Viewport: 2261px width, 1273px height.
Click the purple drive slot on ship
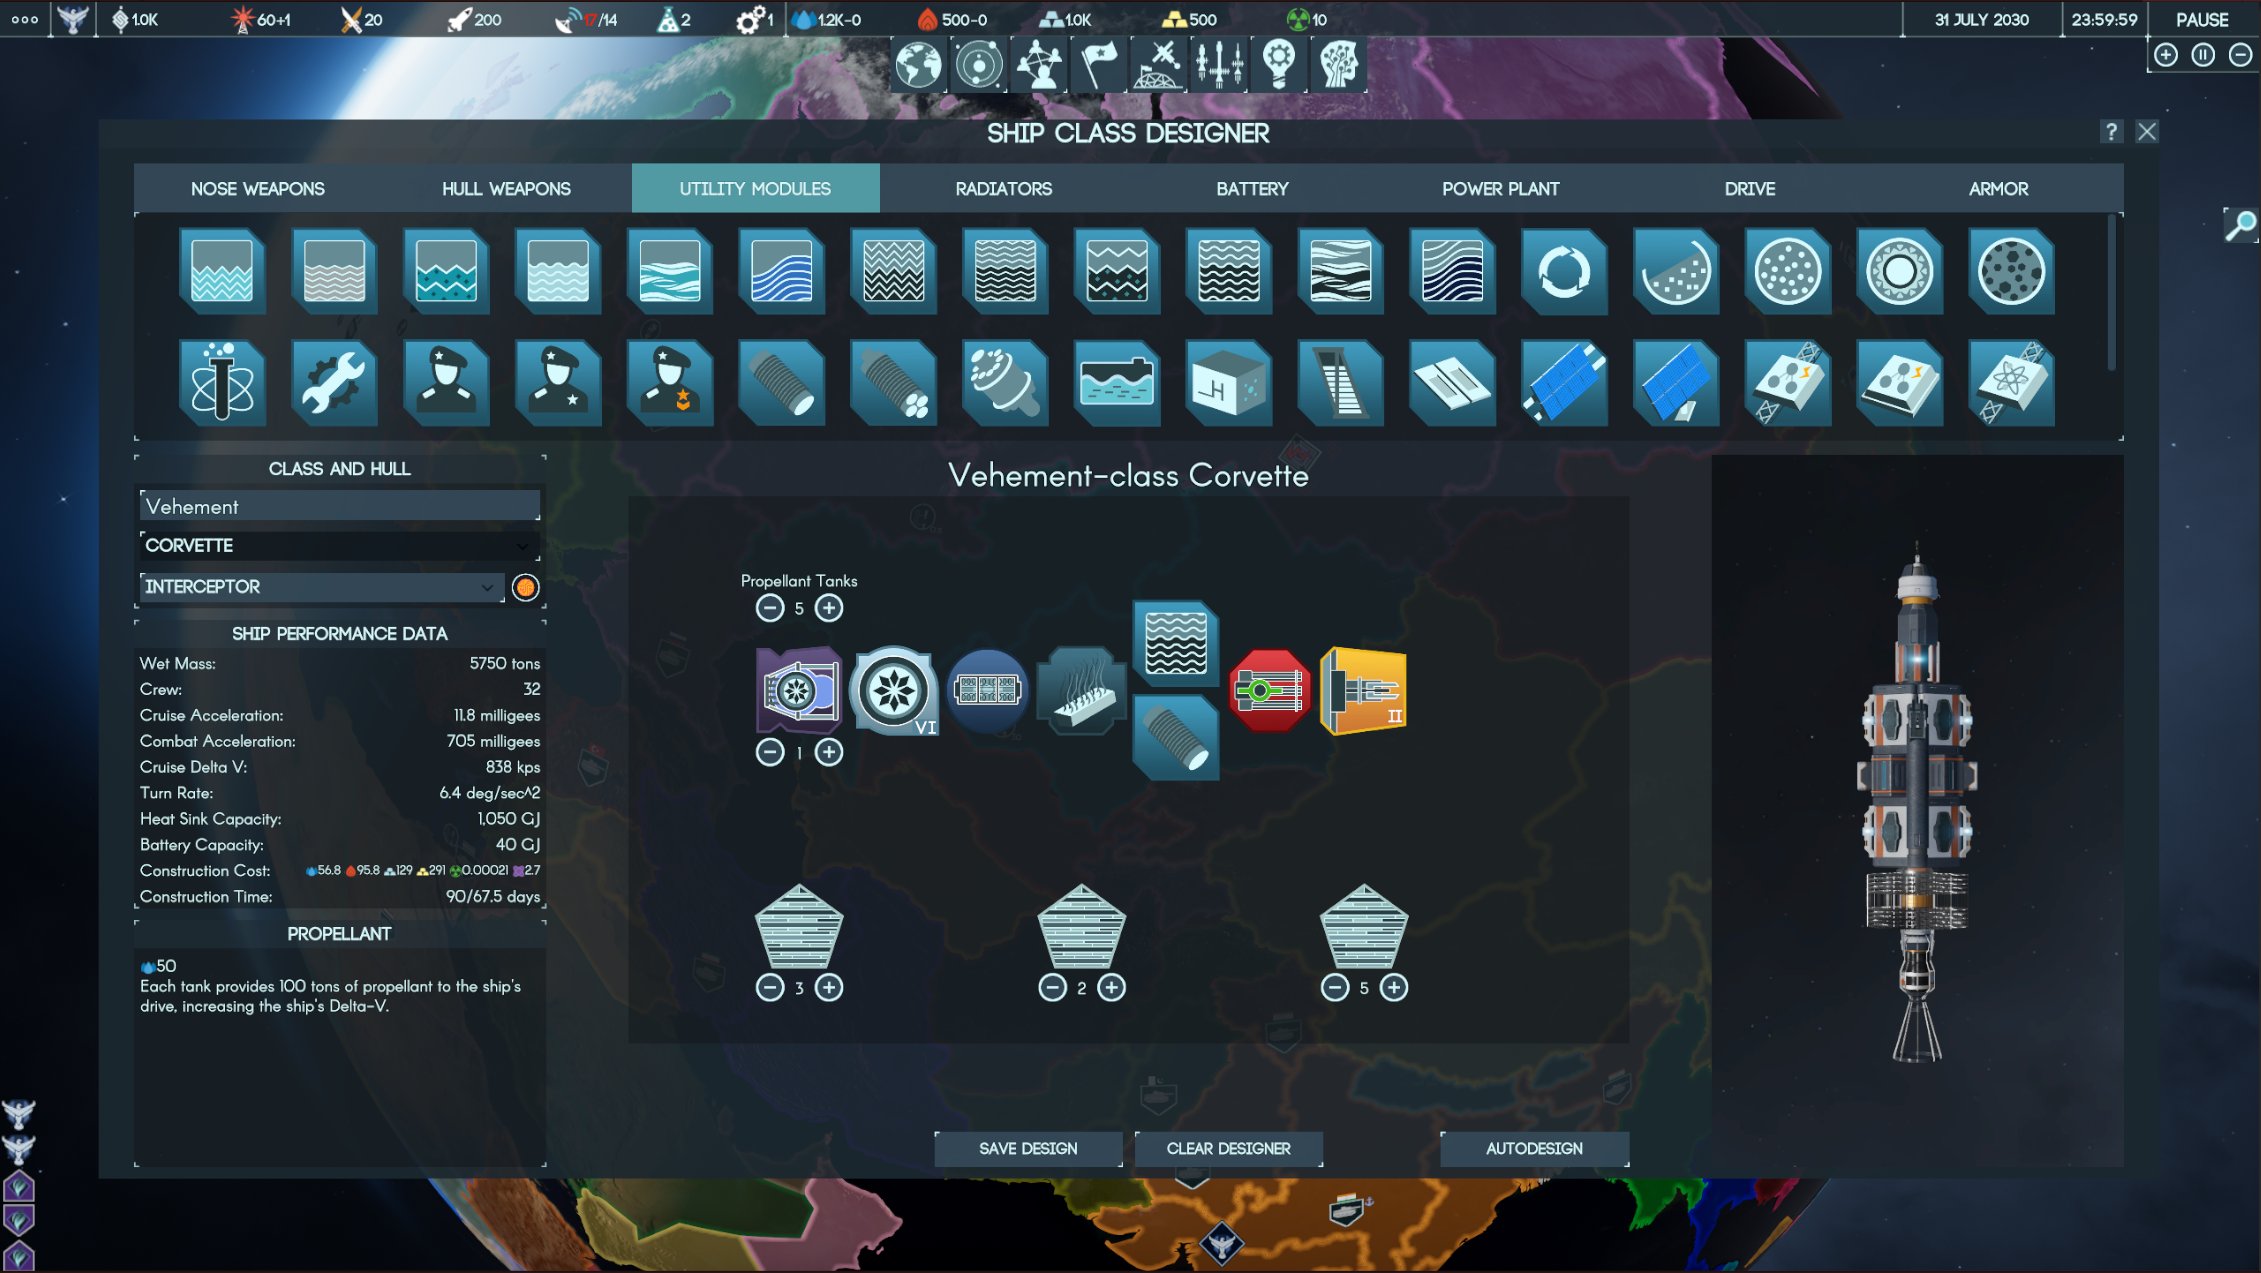[x=799, y=690]
